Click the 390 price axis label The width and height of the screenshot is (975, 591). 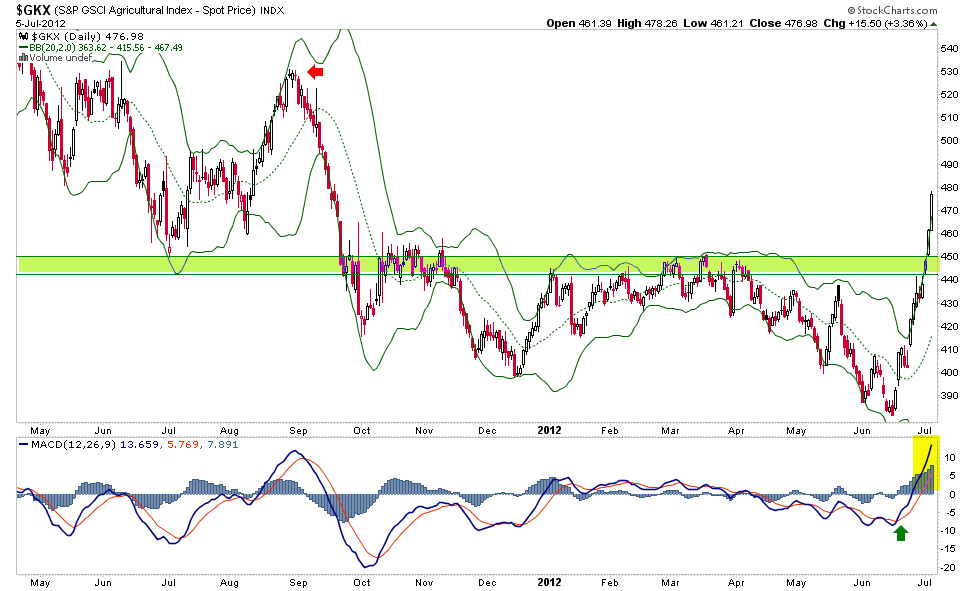pyautogui.click(x=949, y=395)
